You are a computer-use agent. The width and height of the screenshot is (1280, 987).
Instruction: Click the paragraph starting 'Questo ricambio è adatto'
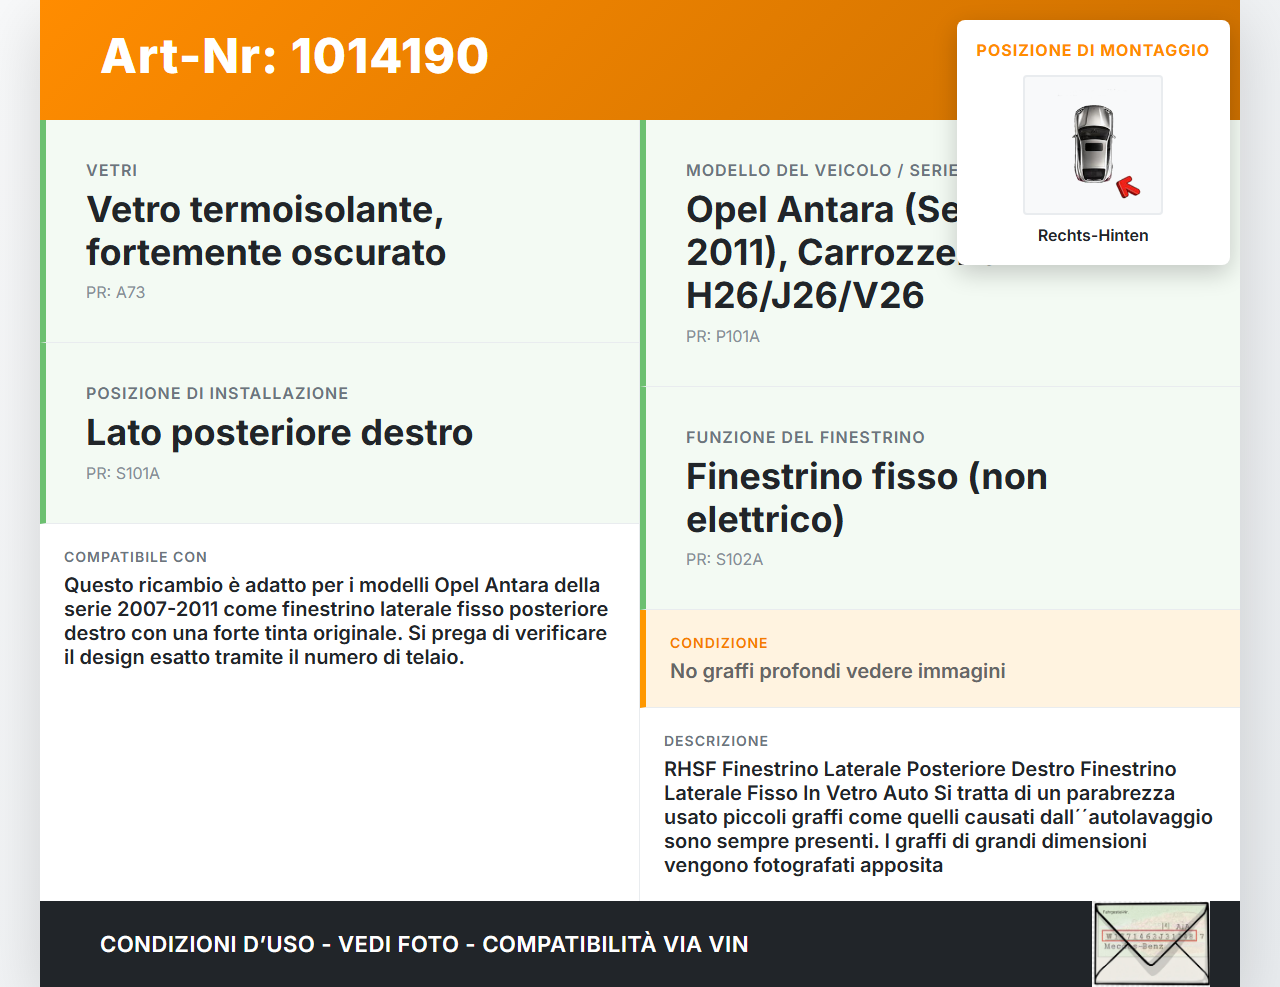pos(336,621)
